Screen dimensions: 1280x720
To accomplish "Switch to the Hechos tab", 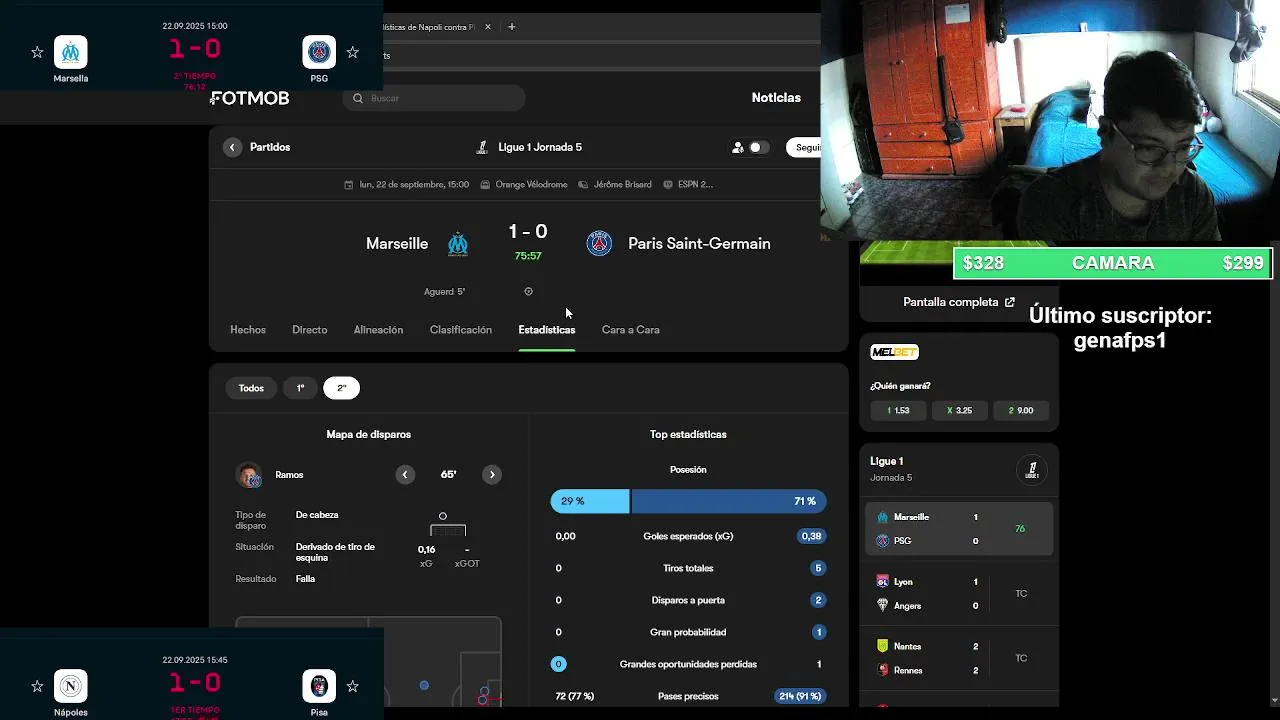I will click(248, 330).
